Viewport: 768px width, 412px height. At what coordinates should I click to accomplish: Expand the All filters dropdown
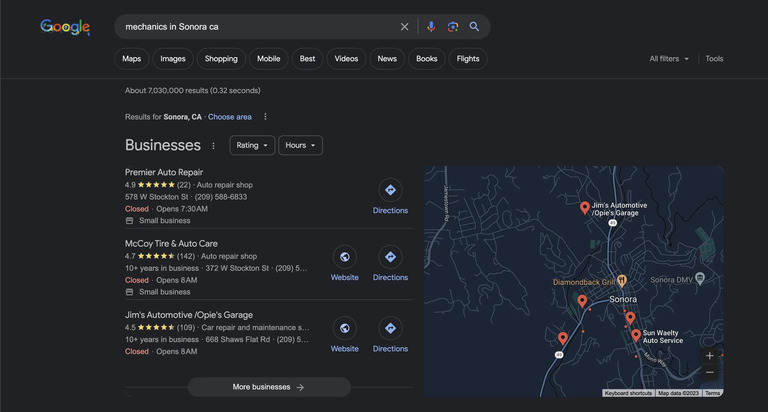pyautogui.click(x=669, y=59)
